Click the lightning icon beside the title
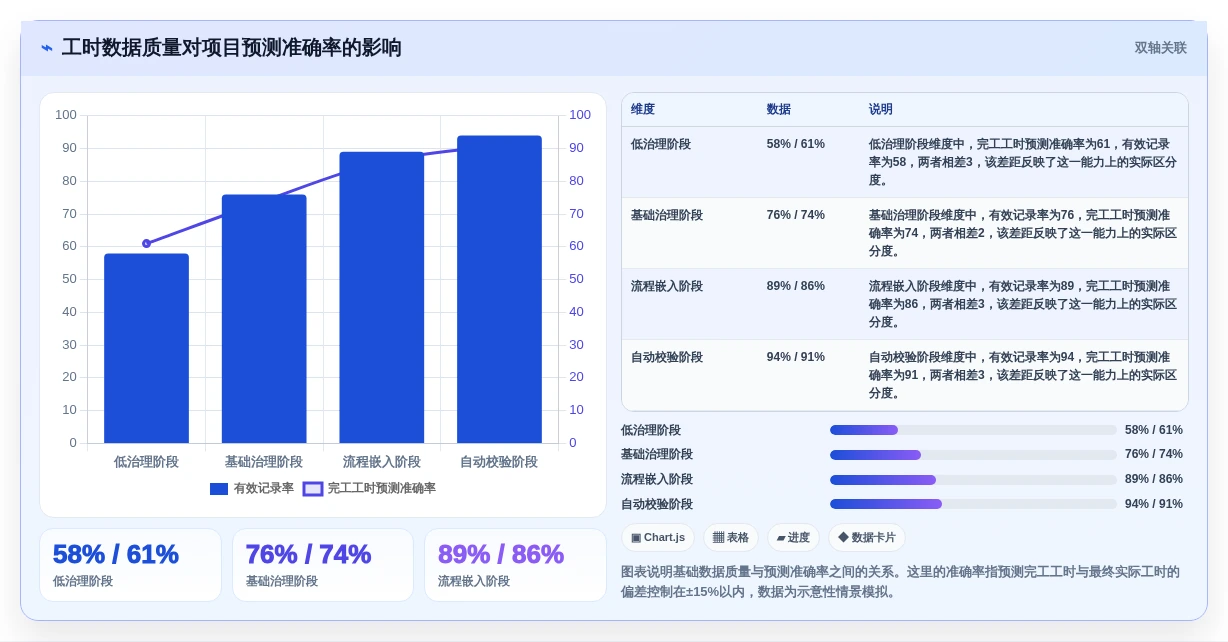Viewport: 1228px width, 642px height. pyautogui.click(x=47, y=48)
